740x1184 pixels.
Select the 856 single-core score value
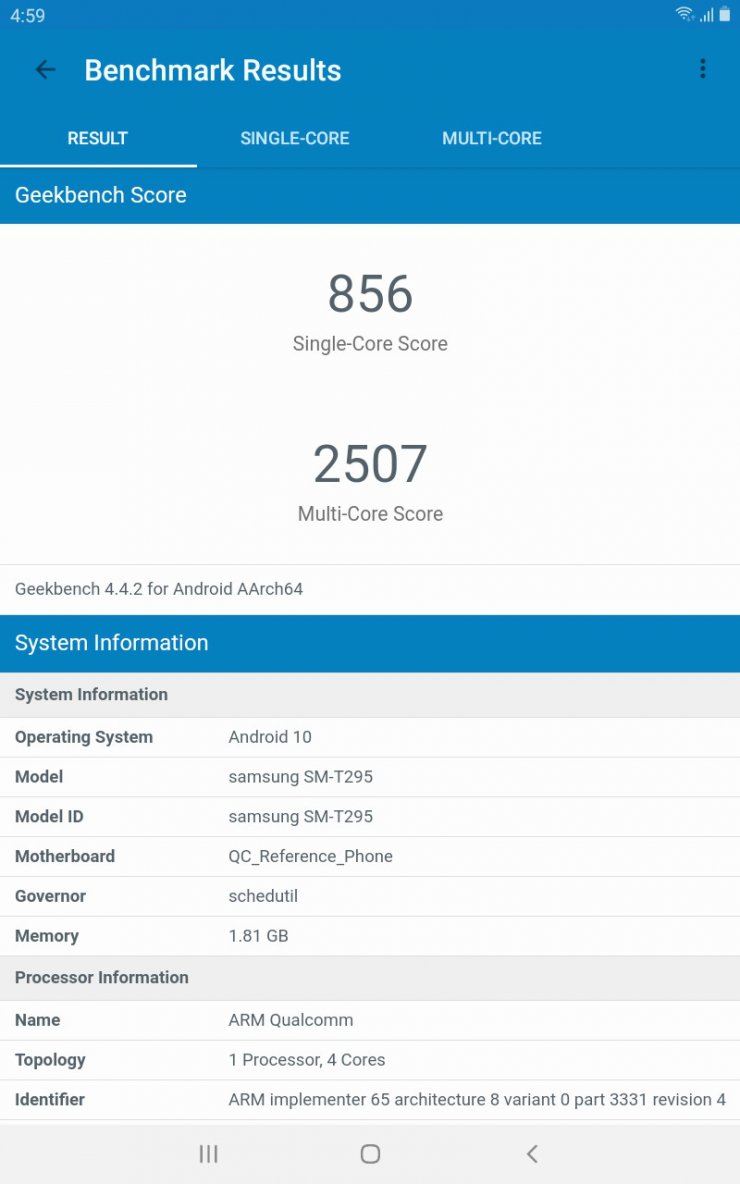coord(370,293)
